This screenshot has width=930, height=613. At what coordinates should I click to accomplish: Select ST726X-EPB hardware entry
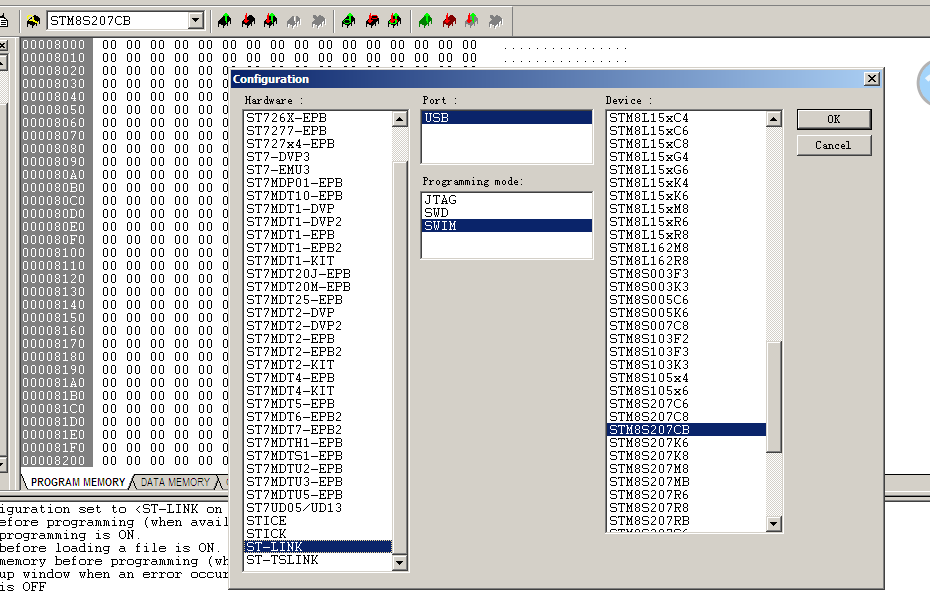pyautogui.click(x=318, y=117)
